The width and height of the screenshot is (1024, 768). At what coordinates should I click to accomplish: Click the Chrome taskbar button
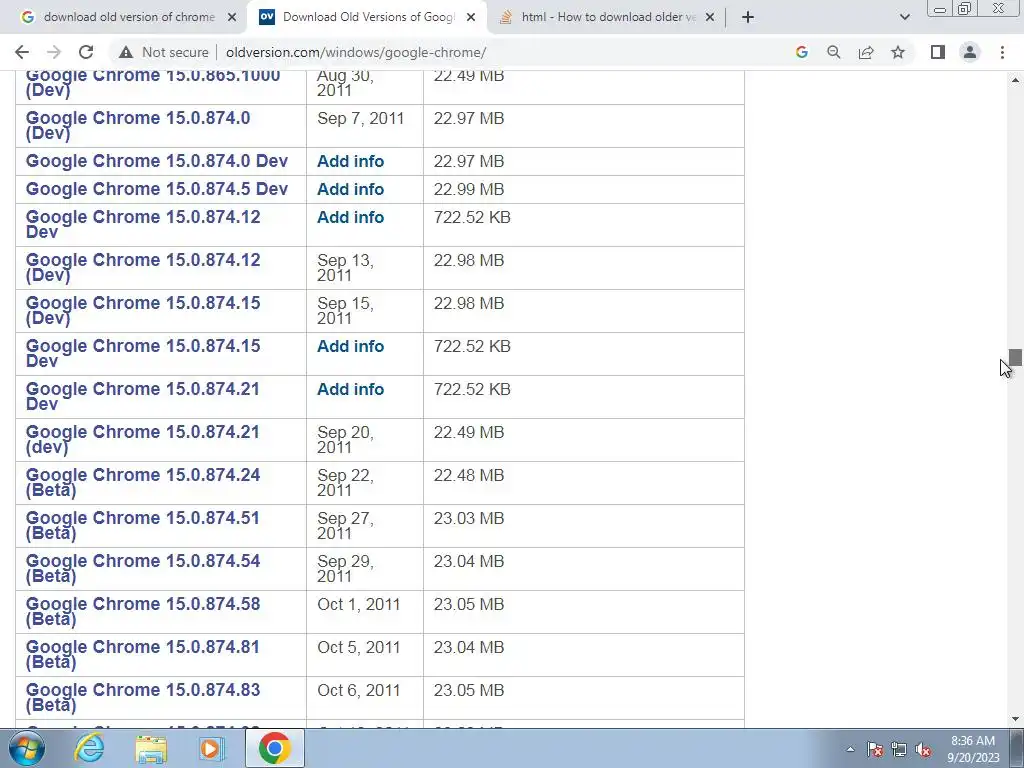274,748
